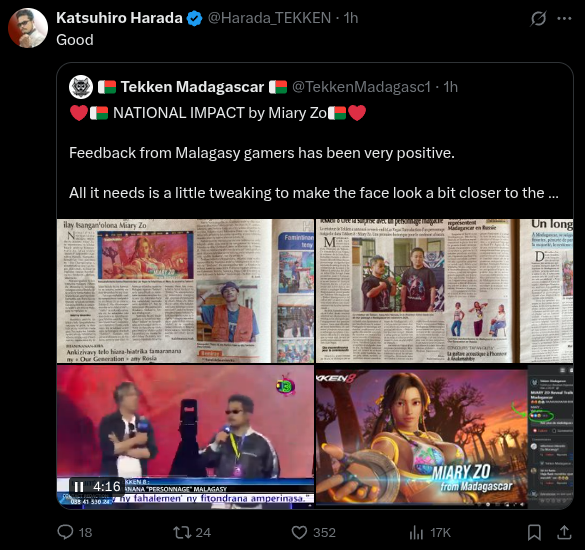This screenshot has width=585, height=550.
Task: Expand the truncated quoted tweet text
Action: pyautogui.click(x=553, y=193)
